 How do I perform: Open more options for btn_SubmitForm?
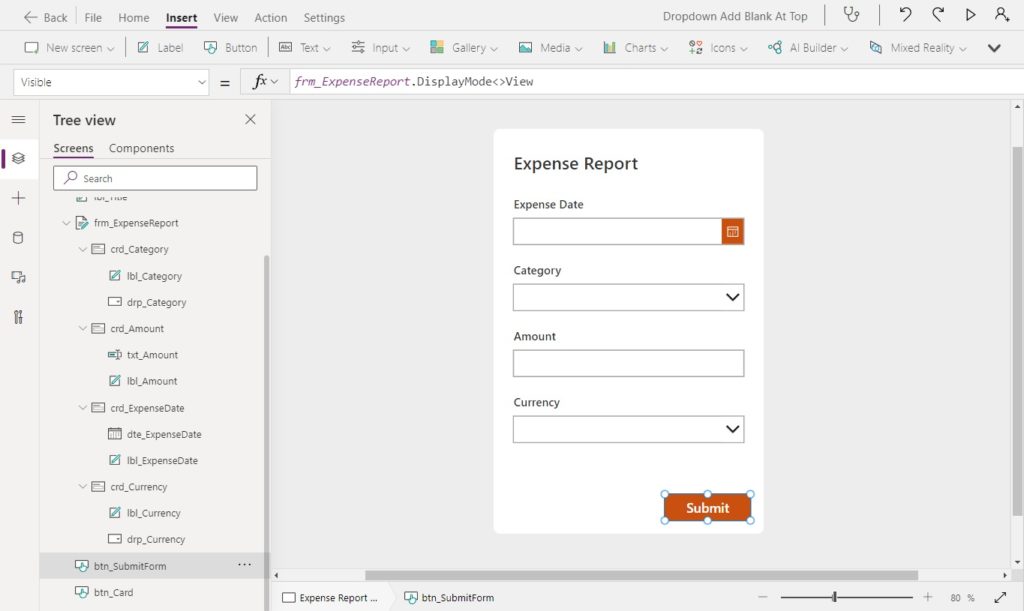pos(244,565)
